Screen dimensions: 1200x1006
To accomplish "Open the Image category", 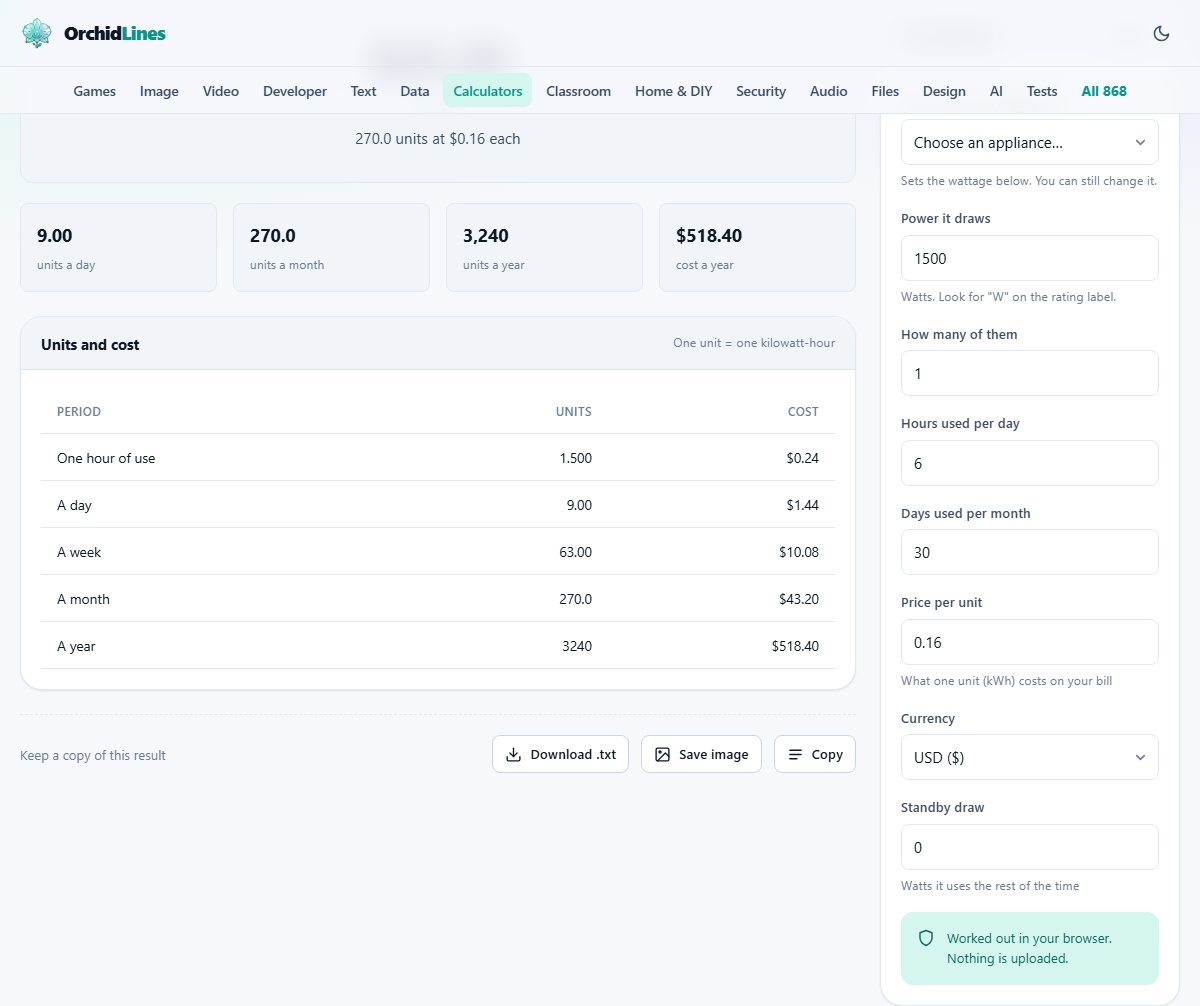I will (x=159, y=91).
